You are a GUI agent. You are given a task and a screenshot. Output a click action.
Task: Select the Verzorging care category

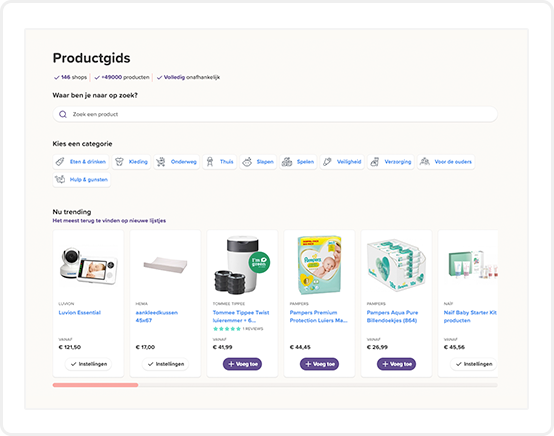(390, 162)
